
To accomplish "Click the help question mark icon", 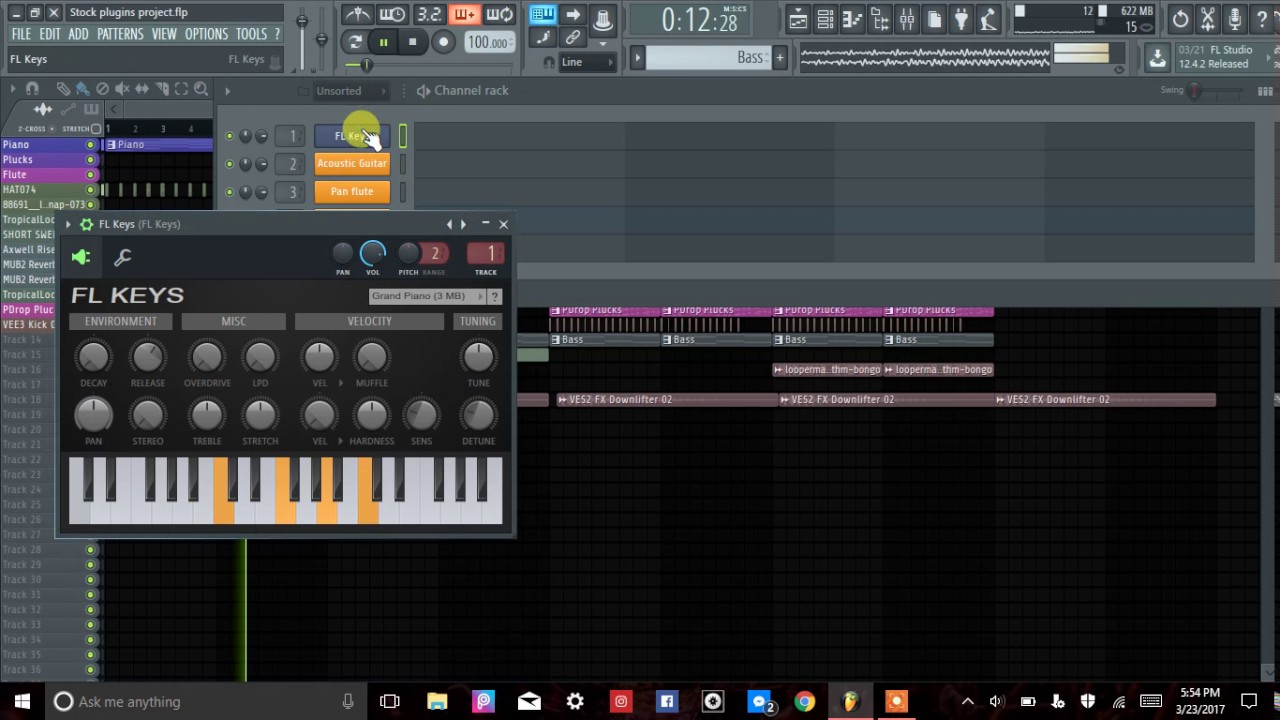I will point(1261,19).
